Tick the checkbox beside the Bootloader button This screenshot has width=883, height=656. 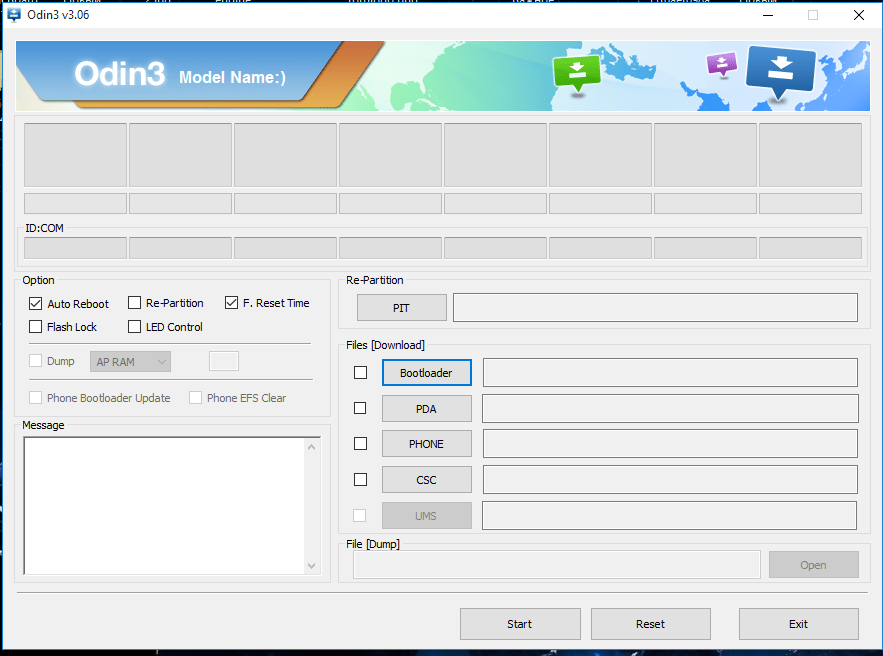coord(360,373)
